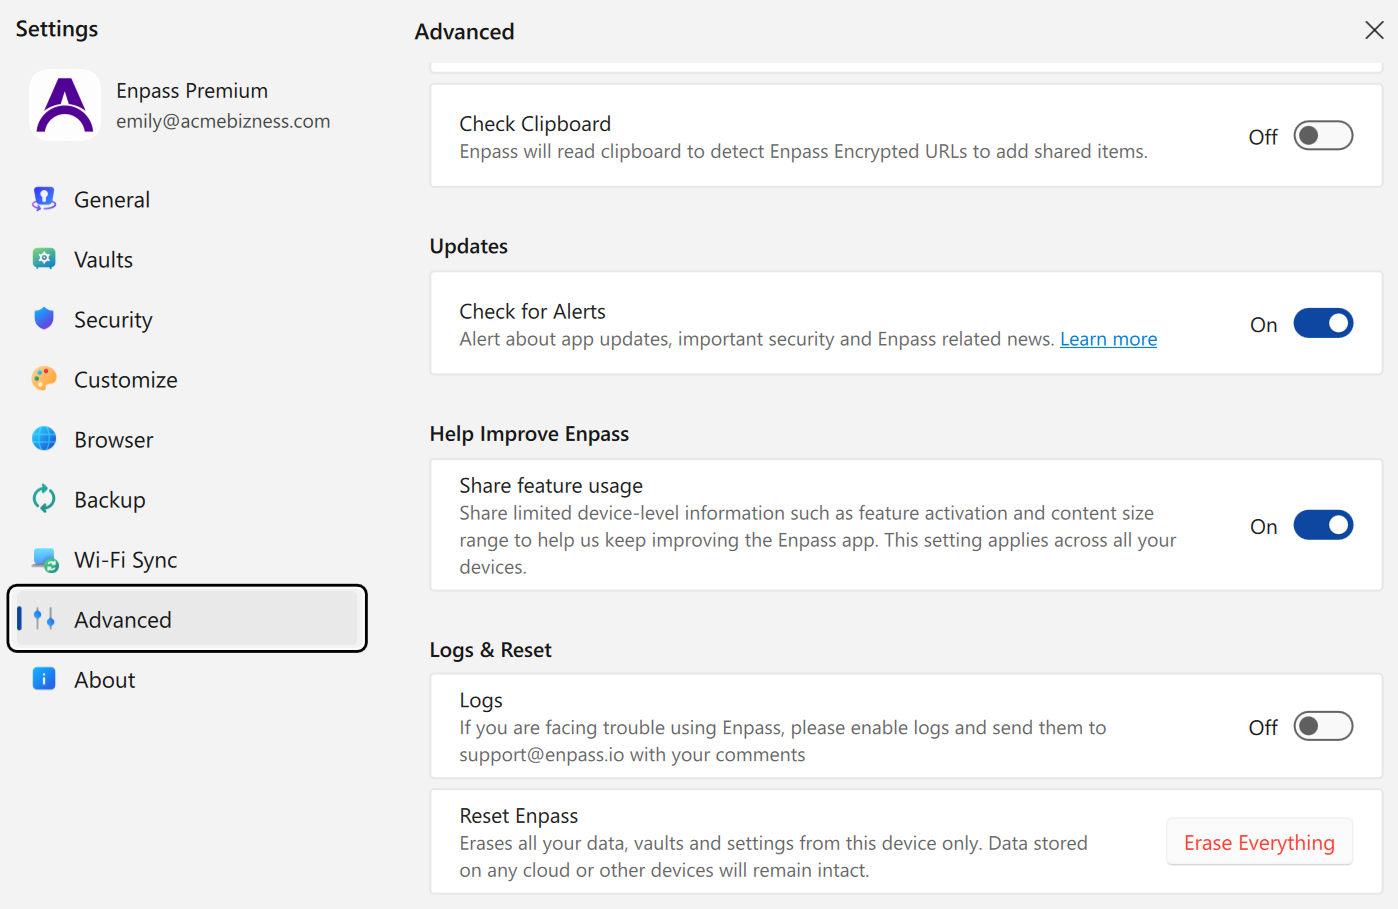Viewport: 1398px width, 909px height.
Task: Turn off Check for Alerts toggle
Action: point(1323,324)
